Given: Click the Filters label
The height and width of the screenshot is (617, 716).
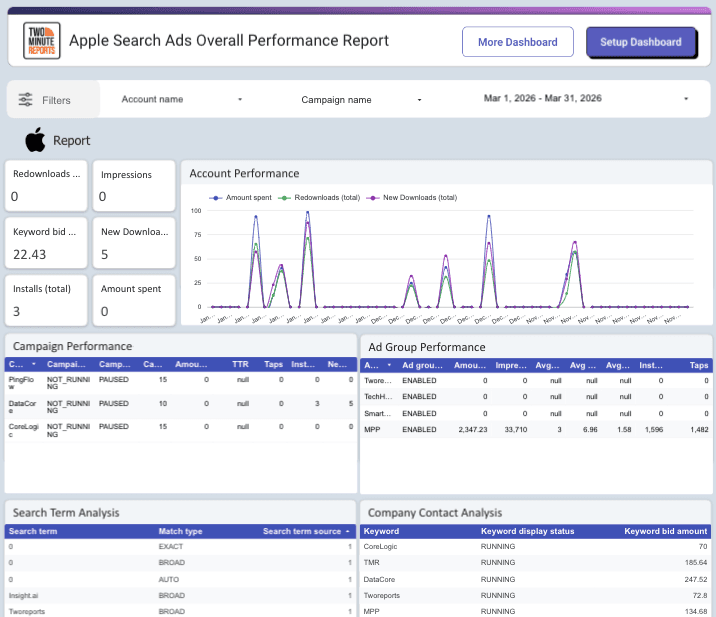Looking at the screenshot, I should click(56, 100).
